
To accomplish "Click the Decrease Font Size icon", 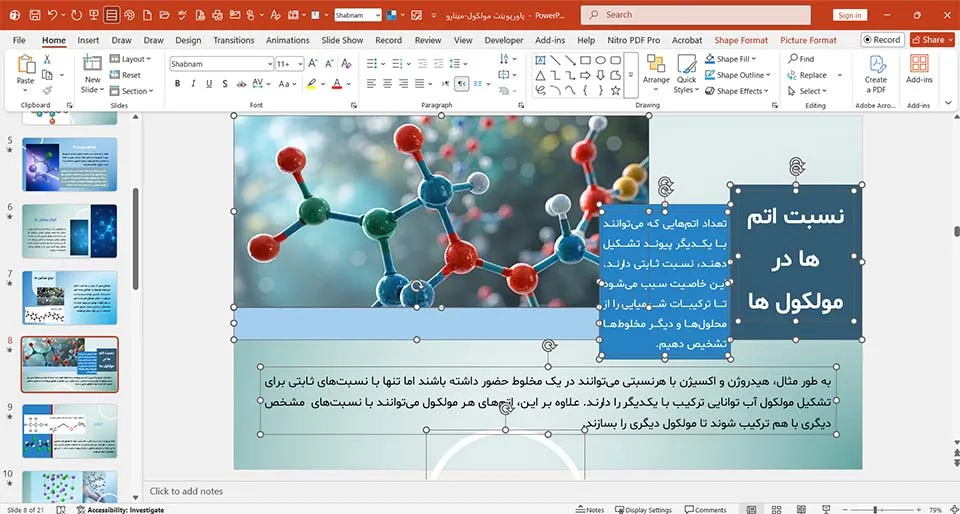I will [x=329, y=64].
